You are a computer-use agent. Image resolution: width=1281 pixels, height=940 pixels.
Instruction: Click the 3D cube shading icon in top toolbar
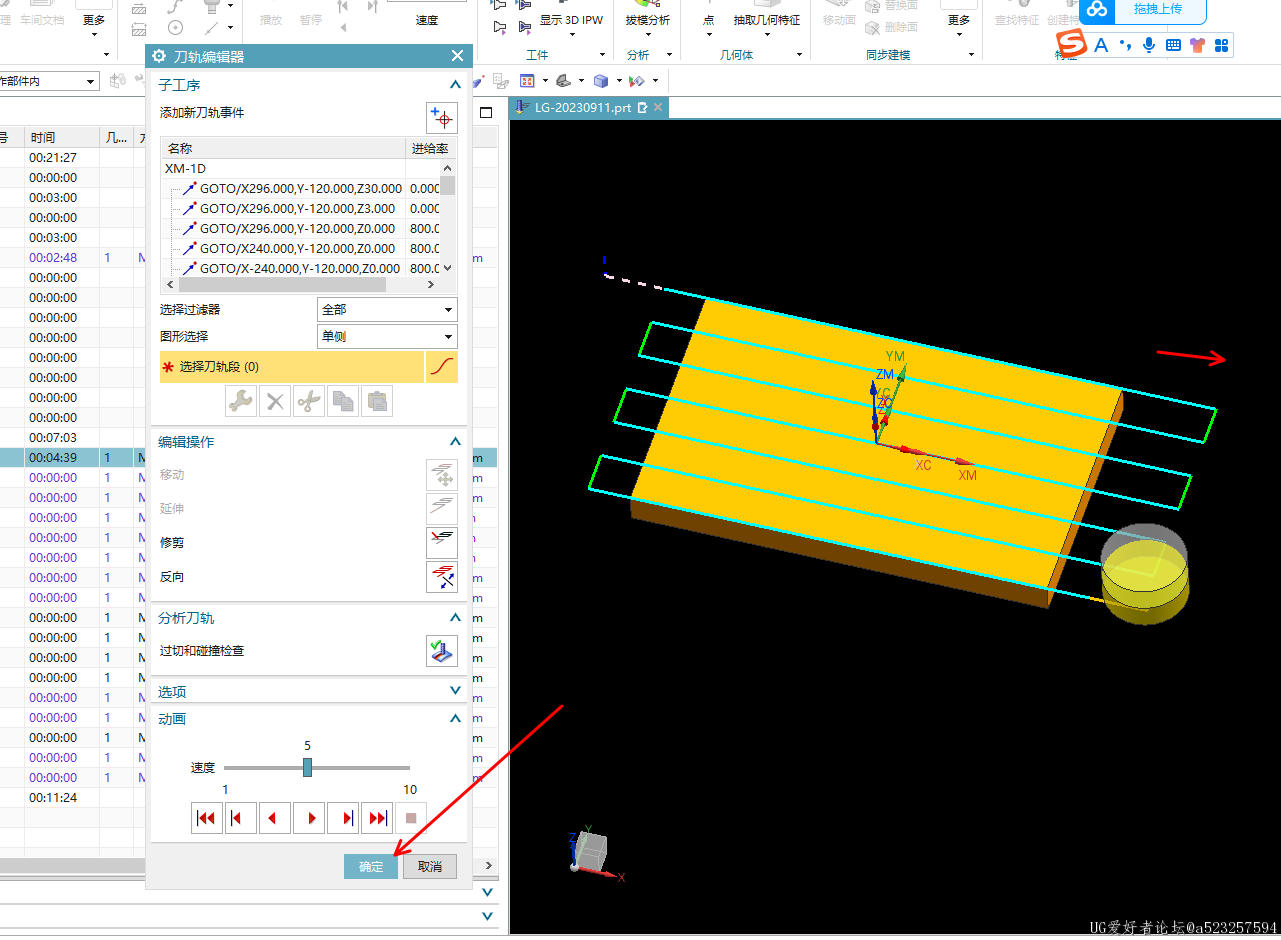point(601,81)
